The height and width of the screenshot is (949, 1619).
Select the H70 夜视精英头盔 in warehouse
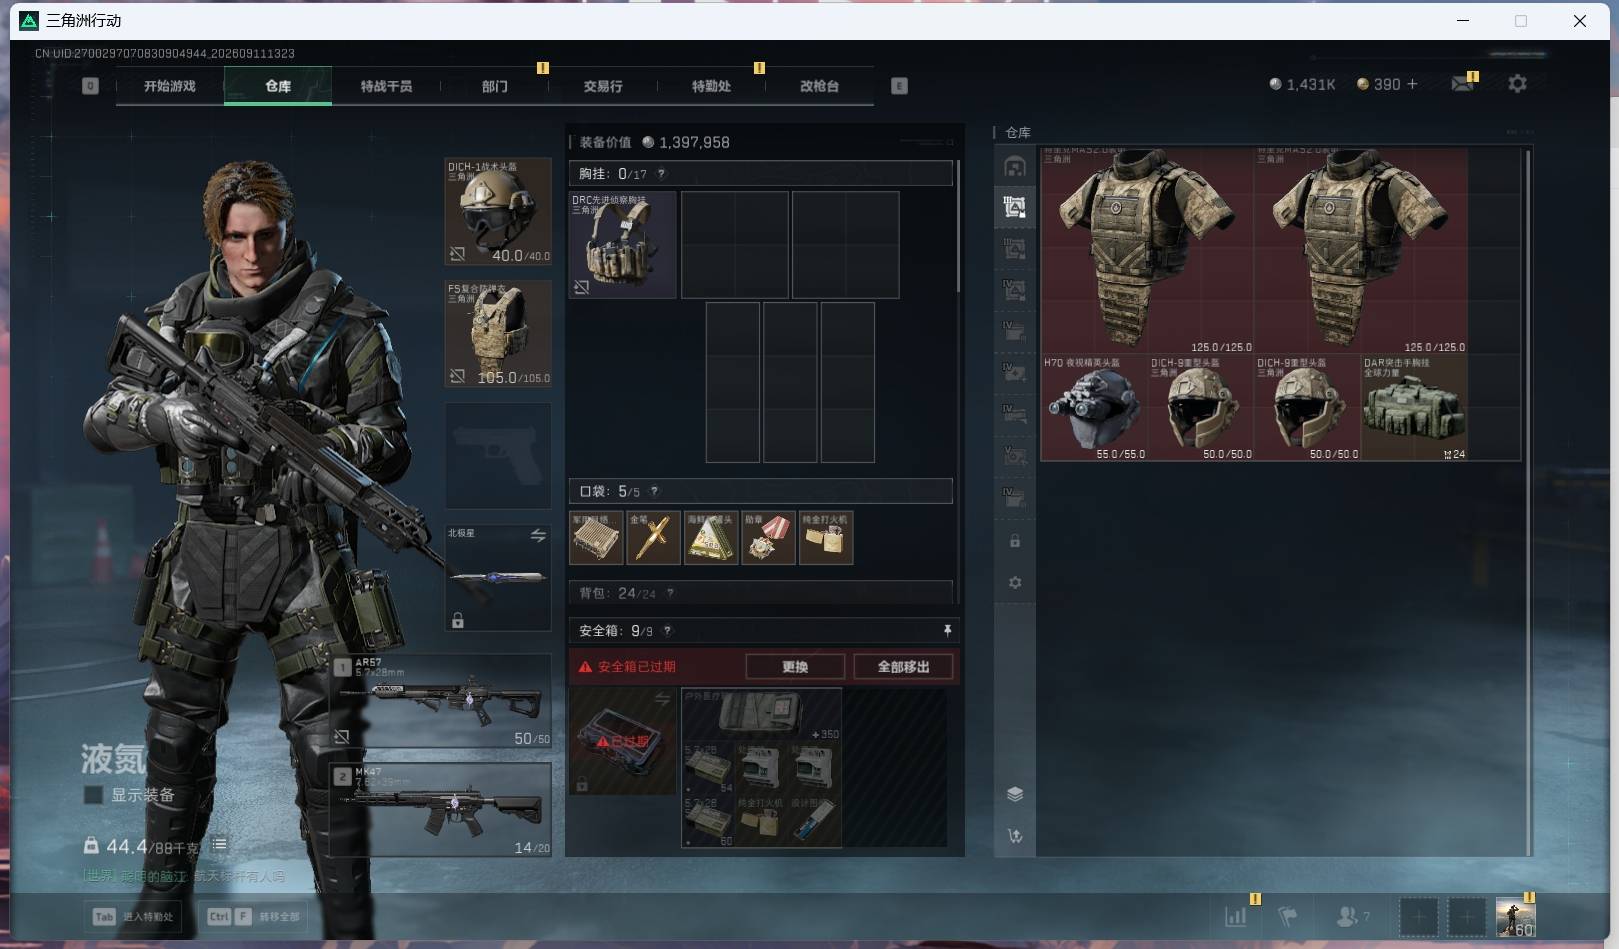pos(1094,408)
